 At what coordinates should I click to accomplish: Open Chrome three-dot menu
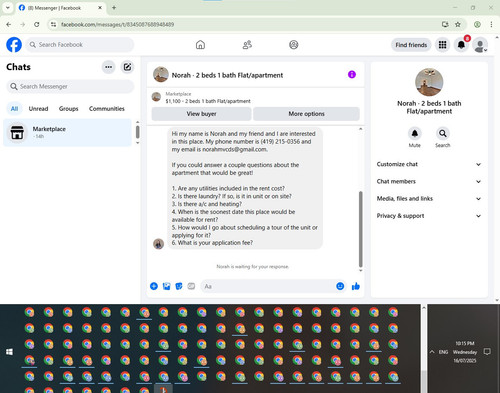click(x=491, y=24)
